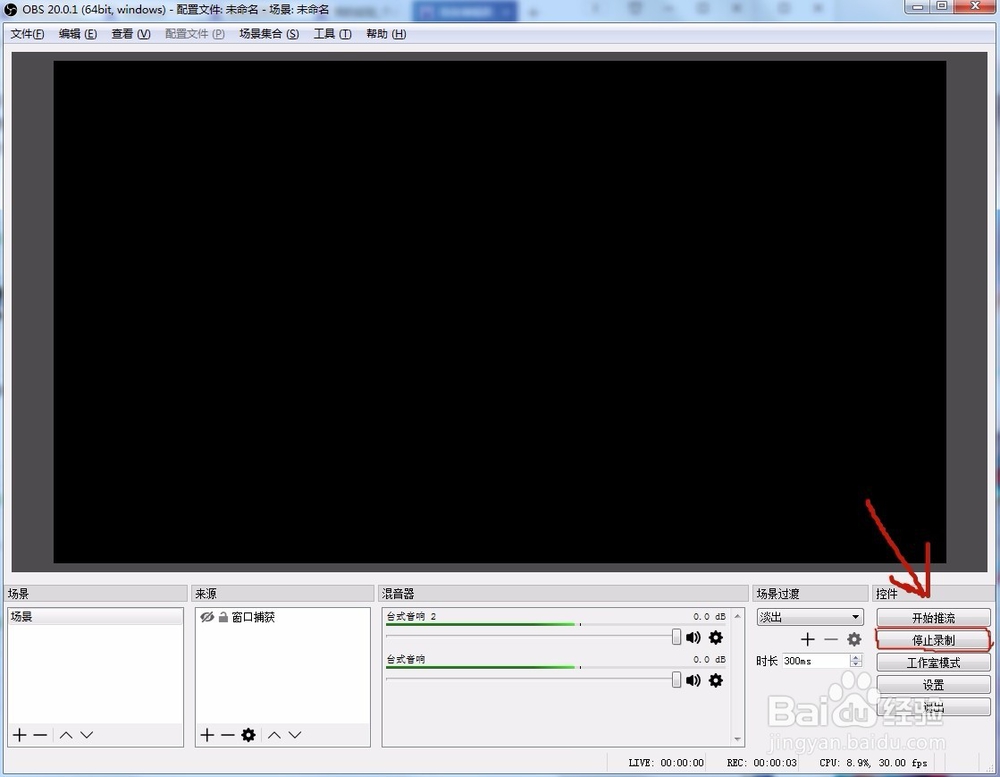Open transition properties gear icon
1000x777 pixels.
click(854, 639)
